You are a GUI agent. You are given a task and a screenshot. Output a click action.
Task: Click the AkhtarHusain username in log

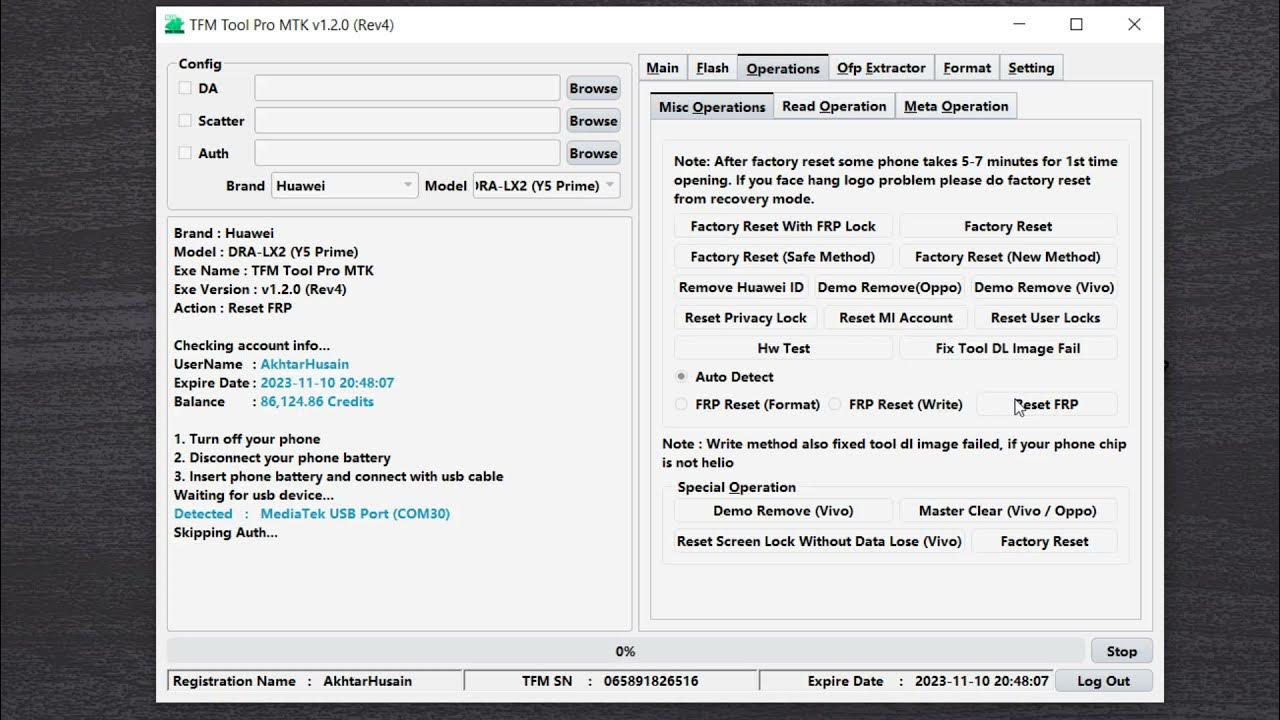pos(305,364)
